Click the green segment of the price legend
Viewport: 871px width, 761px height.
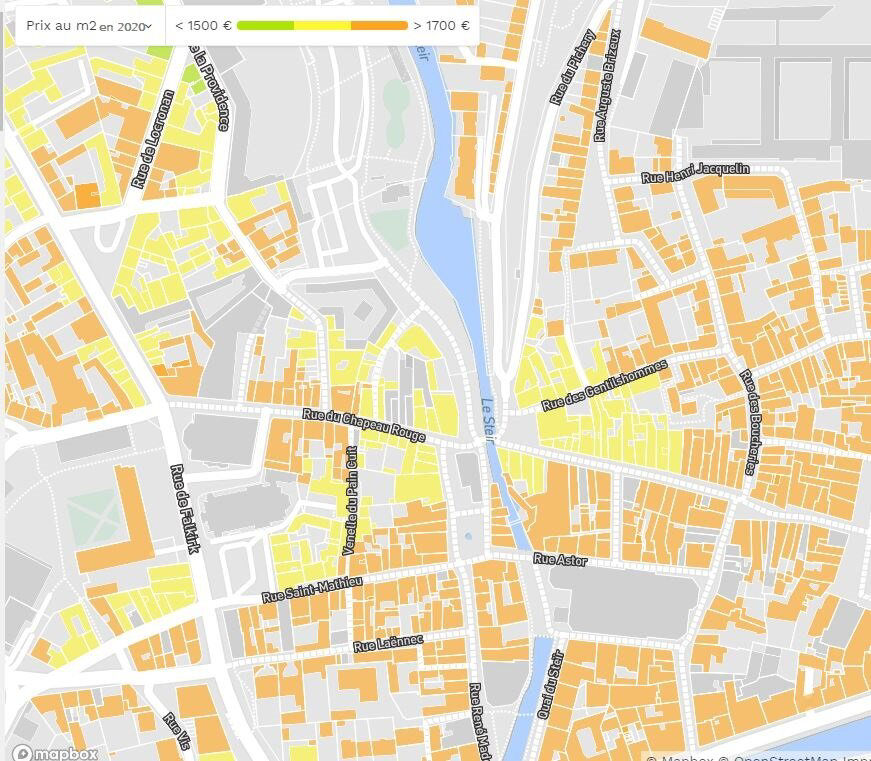[265, 25]
